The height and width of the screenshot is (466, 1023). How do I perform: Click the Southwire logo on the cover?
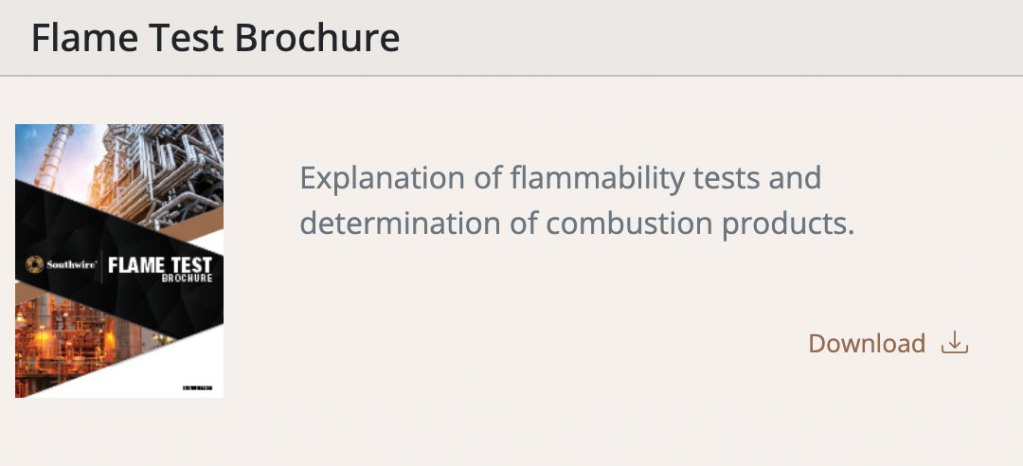click(61, 266)
